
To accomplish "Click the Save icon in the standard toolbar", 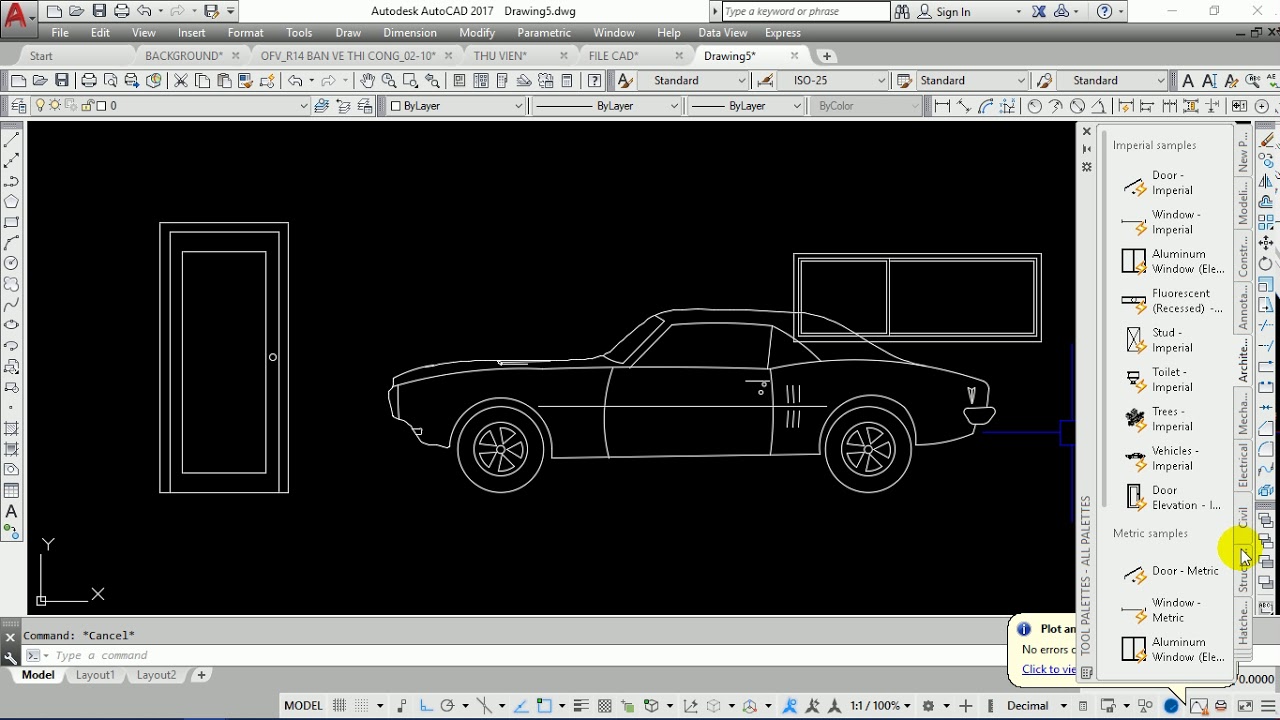I will point(62,81).
